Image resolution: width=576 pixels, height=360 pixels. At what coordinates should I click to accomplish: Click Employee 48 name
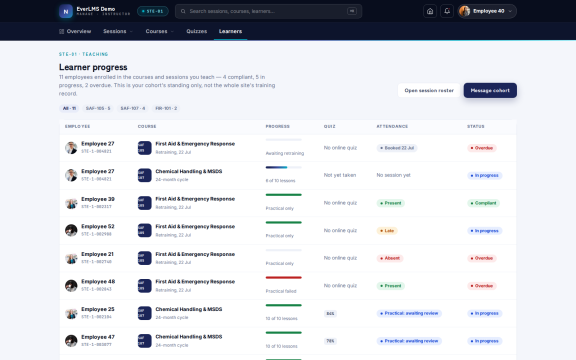point(98,282)
